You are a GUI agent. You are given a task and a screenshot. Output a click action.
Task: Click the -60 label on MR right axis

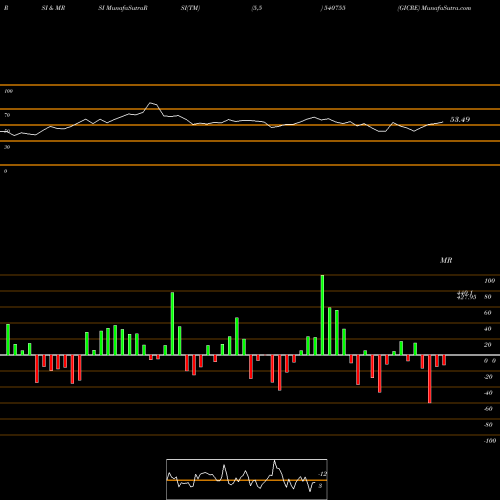click(x=488, y=409)
